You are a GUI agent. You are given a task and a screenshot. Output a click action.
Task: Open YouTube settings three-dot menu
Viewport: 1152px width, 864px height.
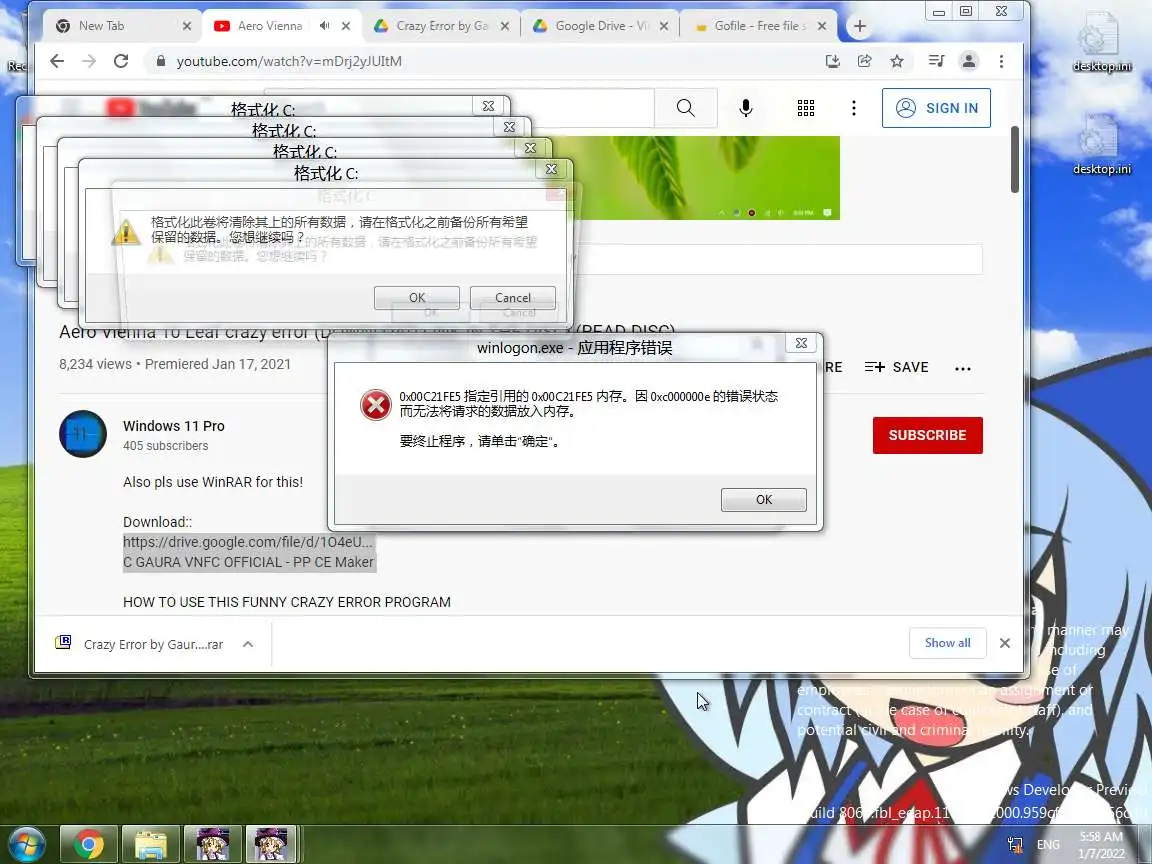[854, 108]
